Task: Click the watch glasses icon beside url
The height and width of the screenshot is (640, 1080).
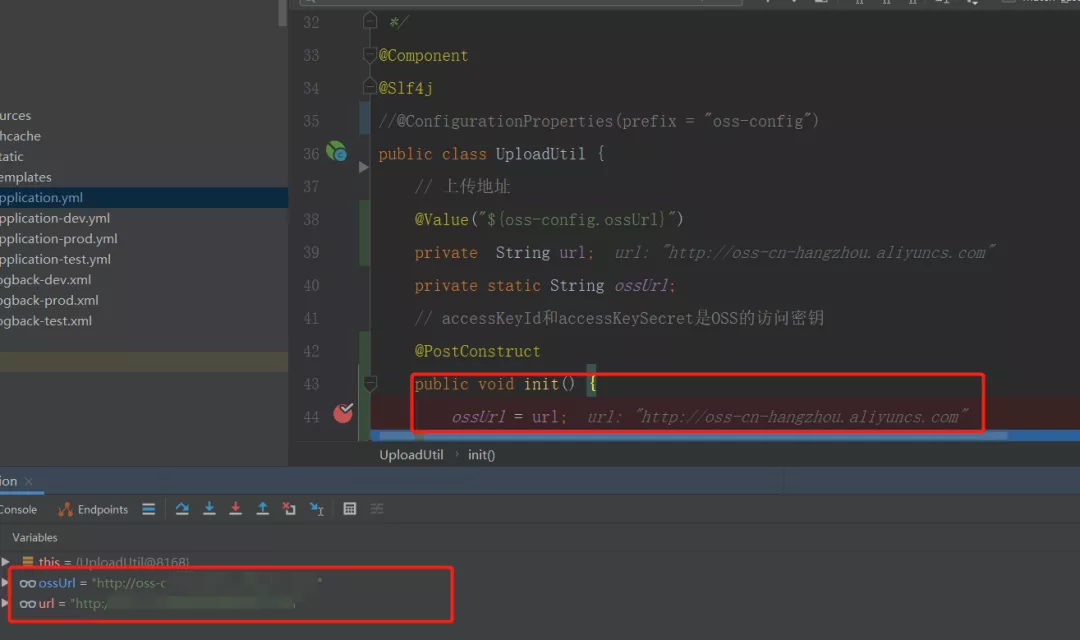Action: [28, 604]
